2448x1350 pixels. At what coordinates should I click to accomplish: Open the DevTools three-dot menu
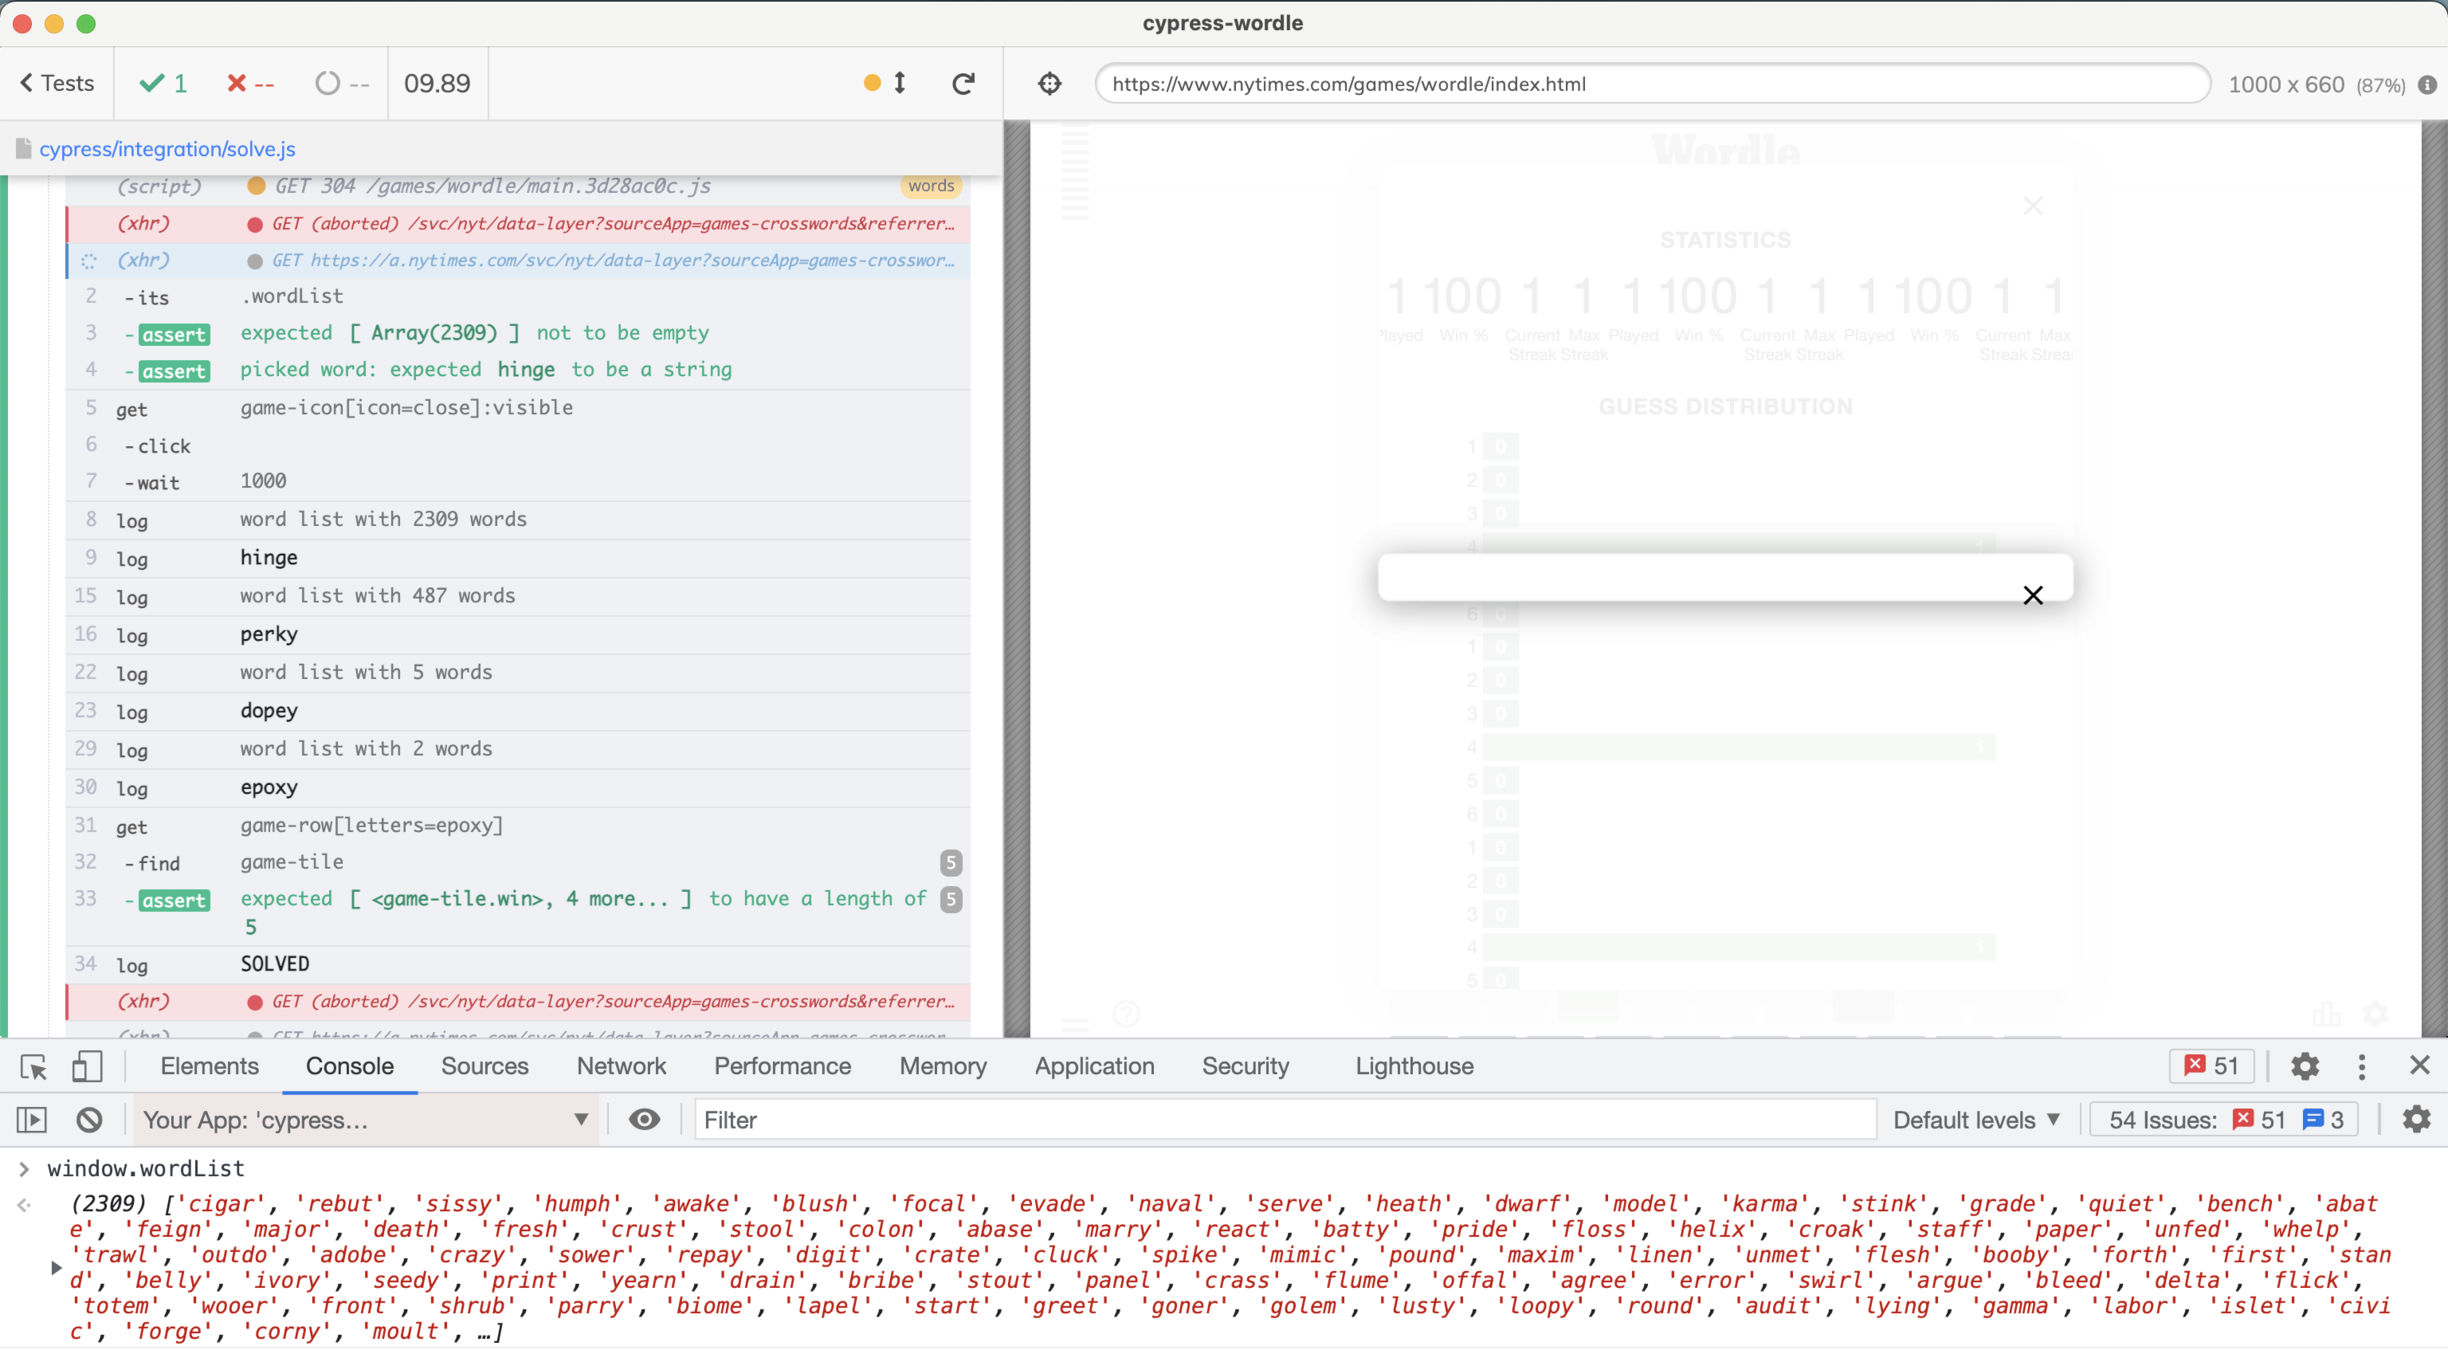[2362, 1067]
